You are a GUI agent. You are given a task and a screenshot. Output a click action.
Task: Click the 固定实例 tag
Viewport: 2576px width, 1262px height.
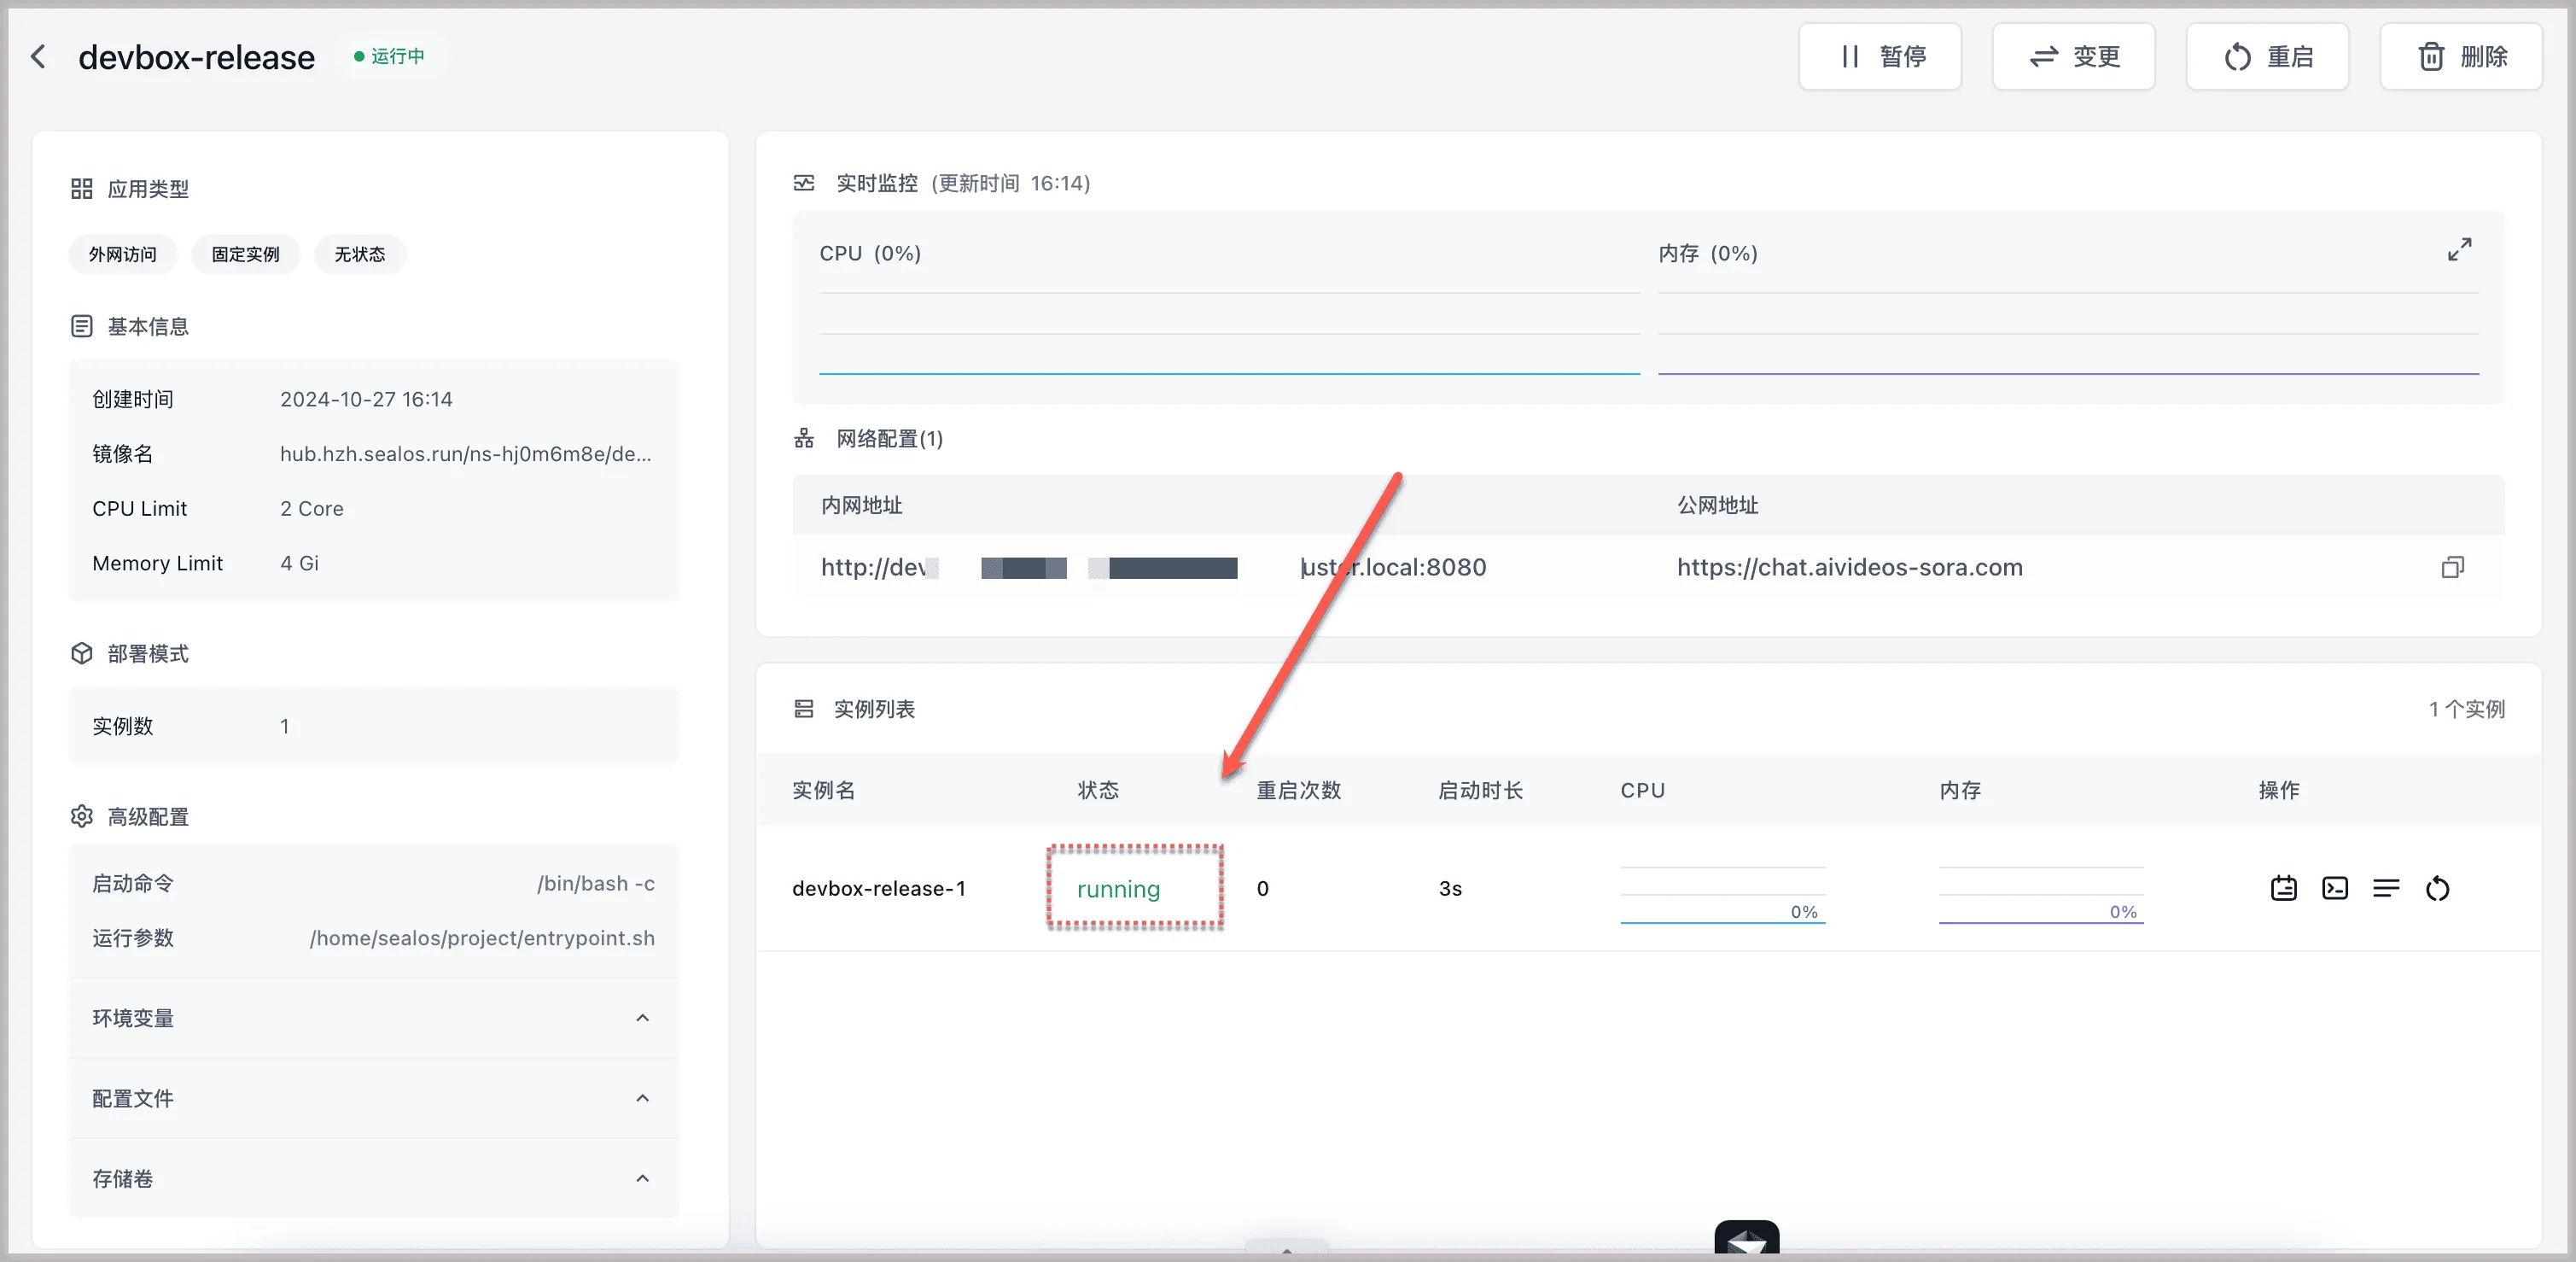(x=245, y=254)
